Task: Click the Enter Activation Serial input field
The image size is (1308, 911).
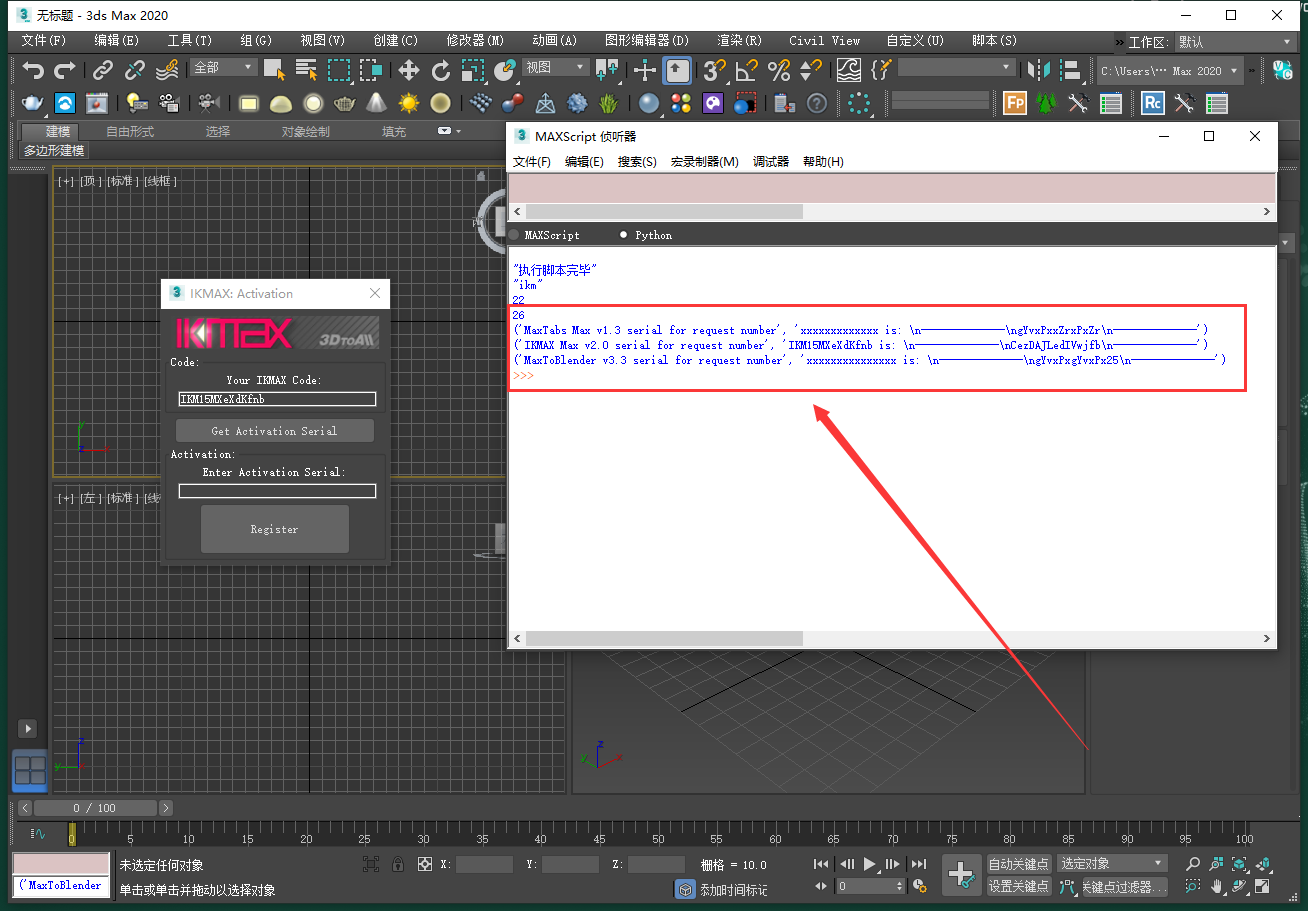Action: pyautogui.click(x=277, y=491)
